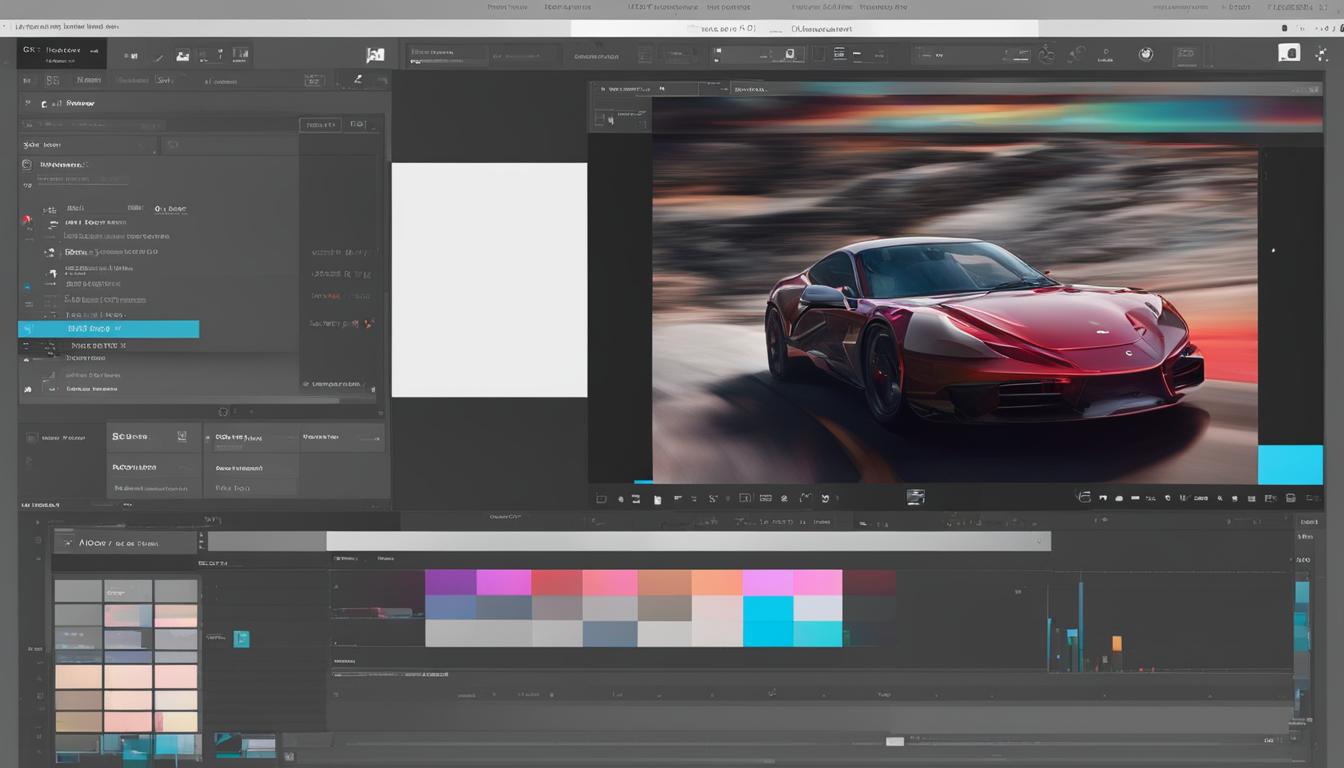This screenshot has height=768, width=1344.
Task: Click the cyan square at the preview's bottom-right corner
Action: pos(1289,464)
